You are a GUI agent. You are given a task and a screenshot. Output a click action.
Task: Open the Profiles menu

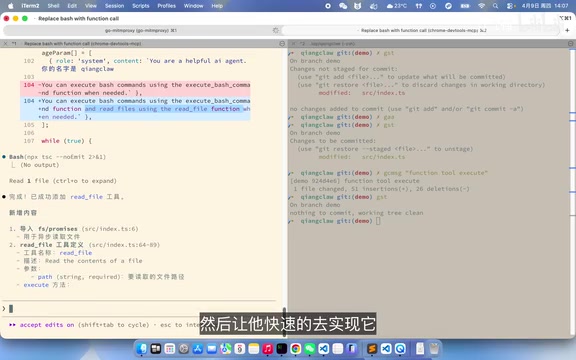pos(166,6)
